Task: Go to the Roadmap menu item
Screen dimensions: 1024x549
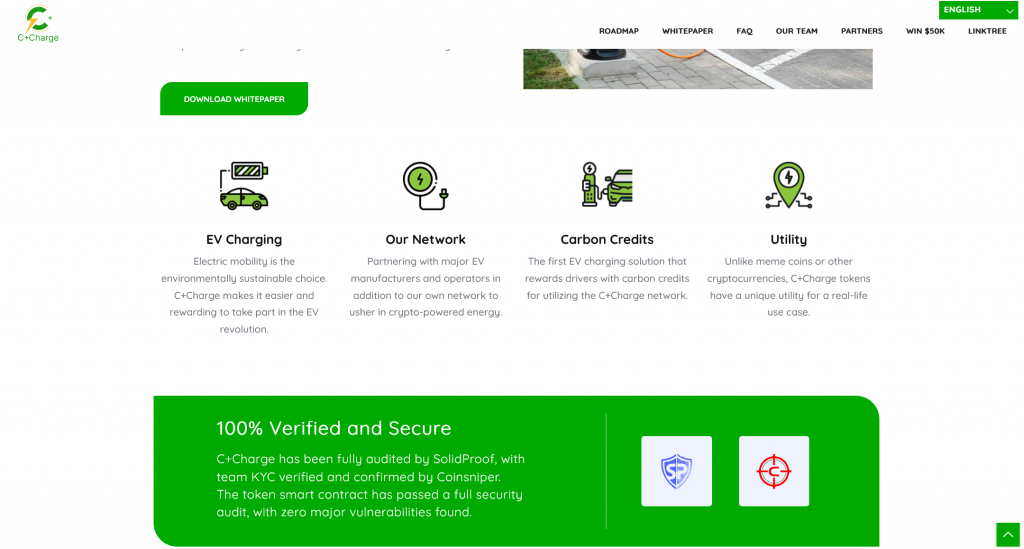Action: [x=618, y=31]
